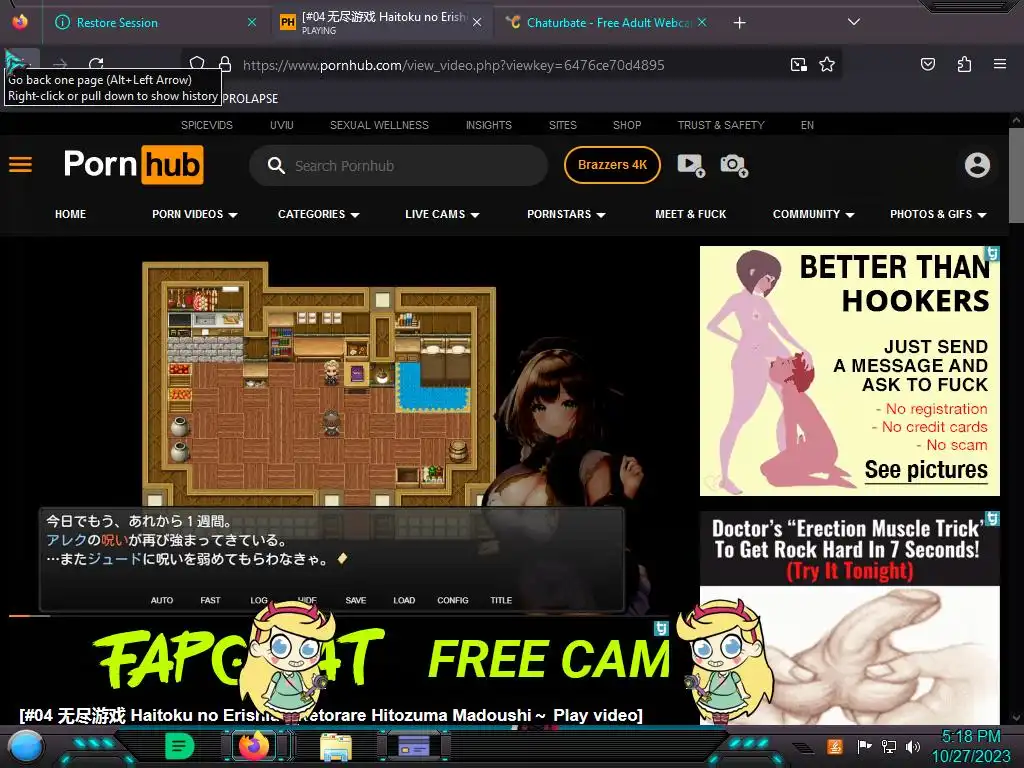Image resolution: width=1024 pixels, height=768 pixels.
Task: Close the Chaturbate tab
Action: [x=702, y=22]
